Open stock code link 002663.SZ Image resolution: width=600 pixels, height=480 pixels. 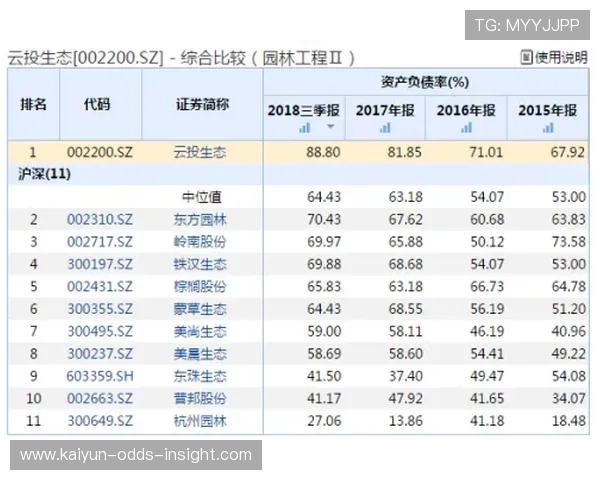(x=100, y=398)
